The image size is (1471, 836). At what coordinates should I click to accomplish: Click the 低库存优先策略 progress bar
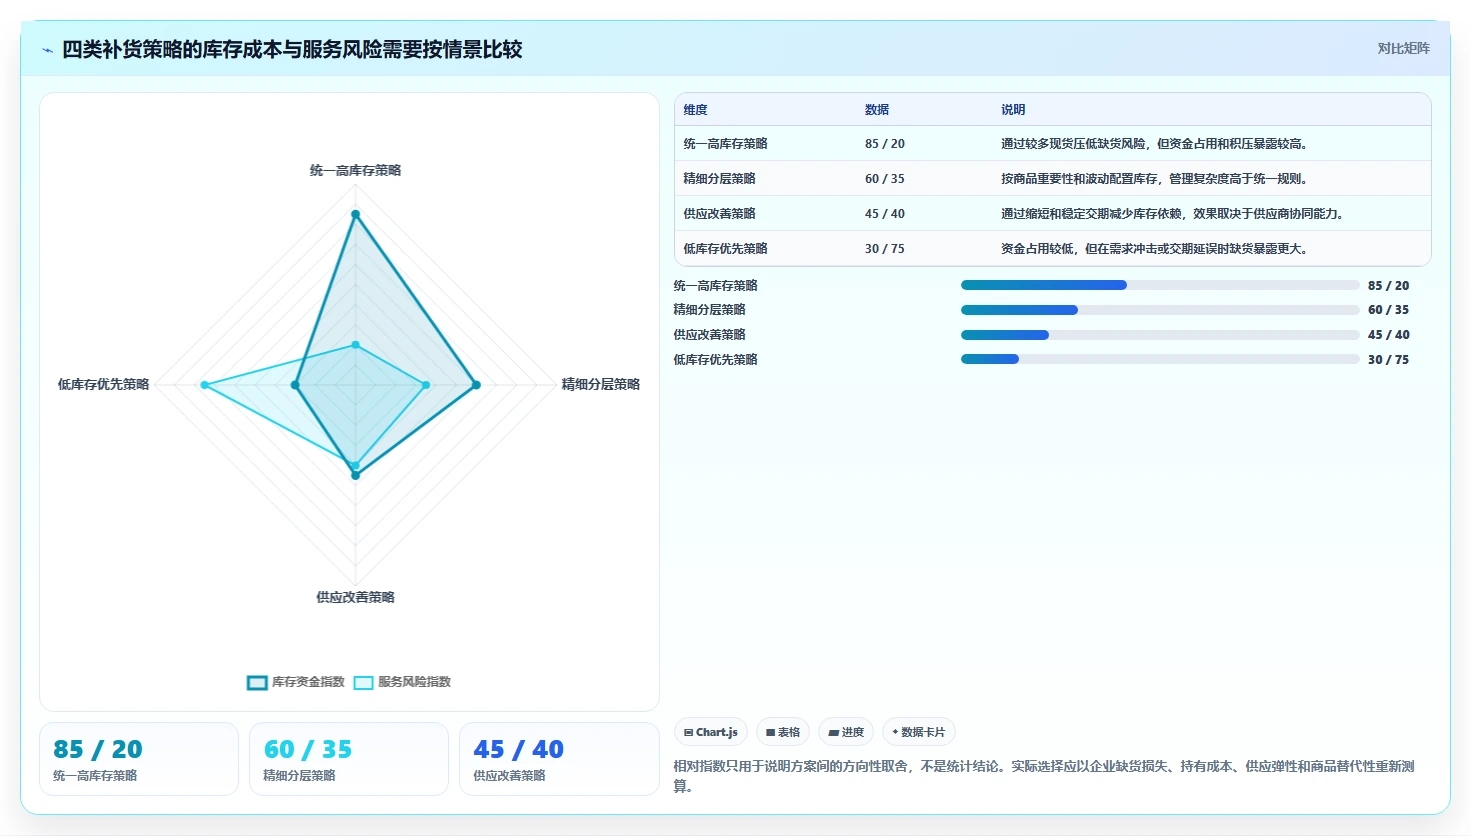tap(1160, 359)
